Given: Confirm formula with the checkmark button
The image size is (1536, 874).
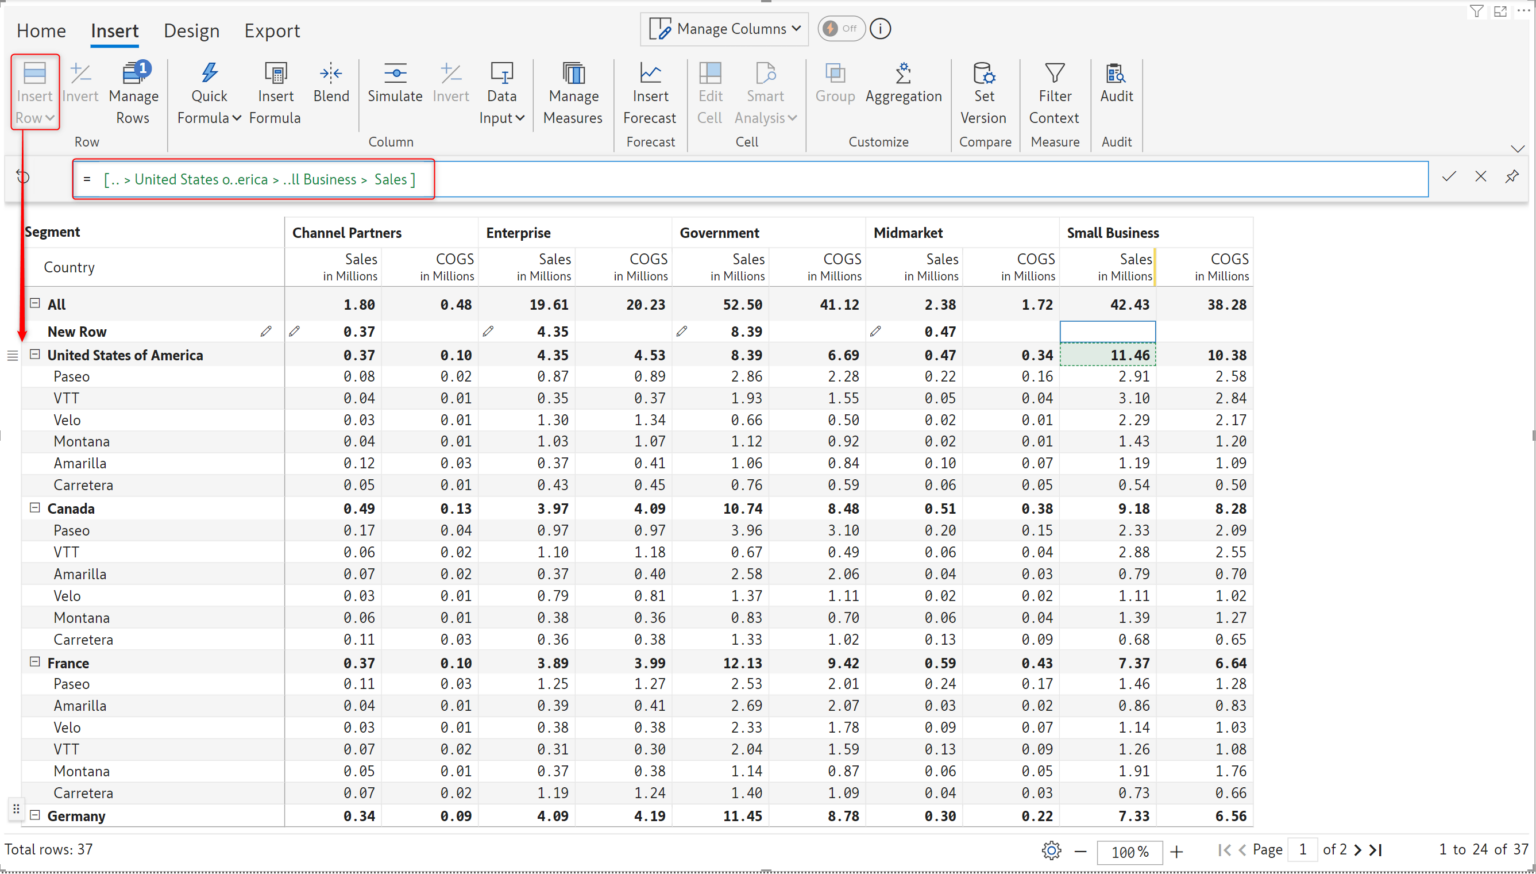Looking at the screenshot, I should pyautogui.click(x=1449, y=177).
